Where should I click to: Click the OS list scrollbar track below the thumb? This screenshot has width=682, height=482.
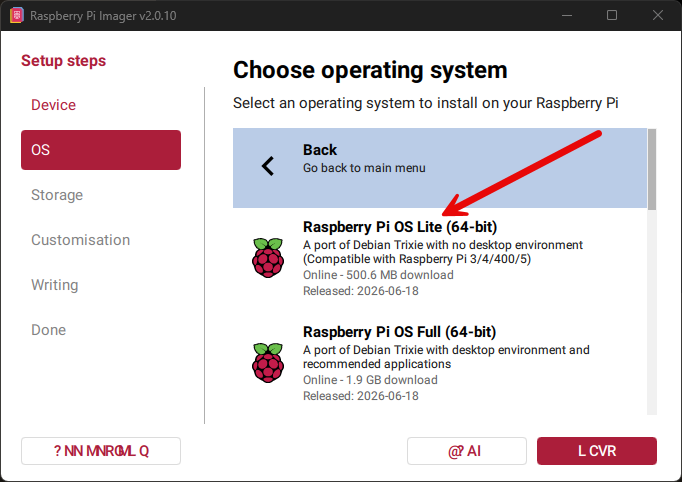point(652,312)
